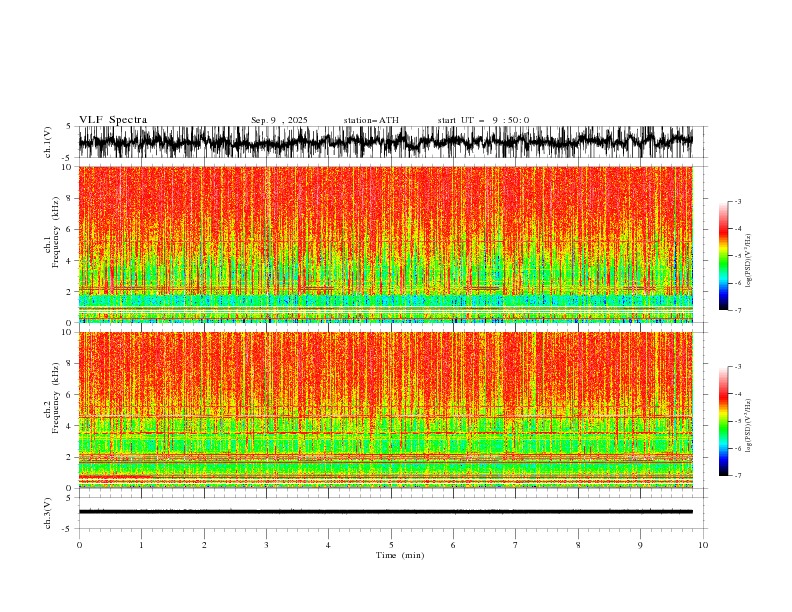Click the ch.2 frequency tick "8"
This screenshot has height=612, width=792.
[x=69, y=364]
